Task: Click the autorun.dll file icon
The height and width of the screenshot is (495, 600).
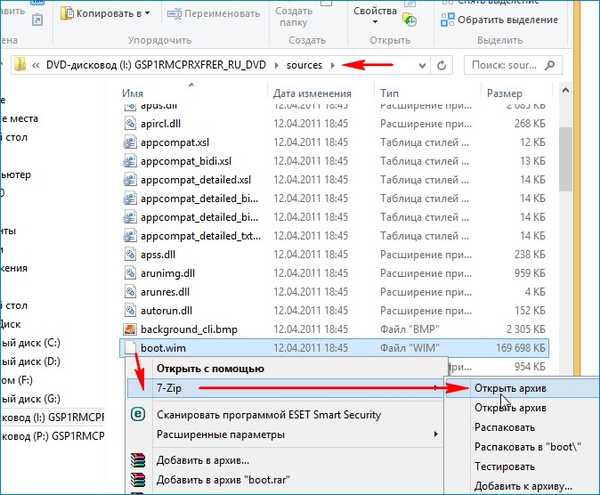Action: click(x=131, y=309)
